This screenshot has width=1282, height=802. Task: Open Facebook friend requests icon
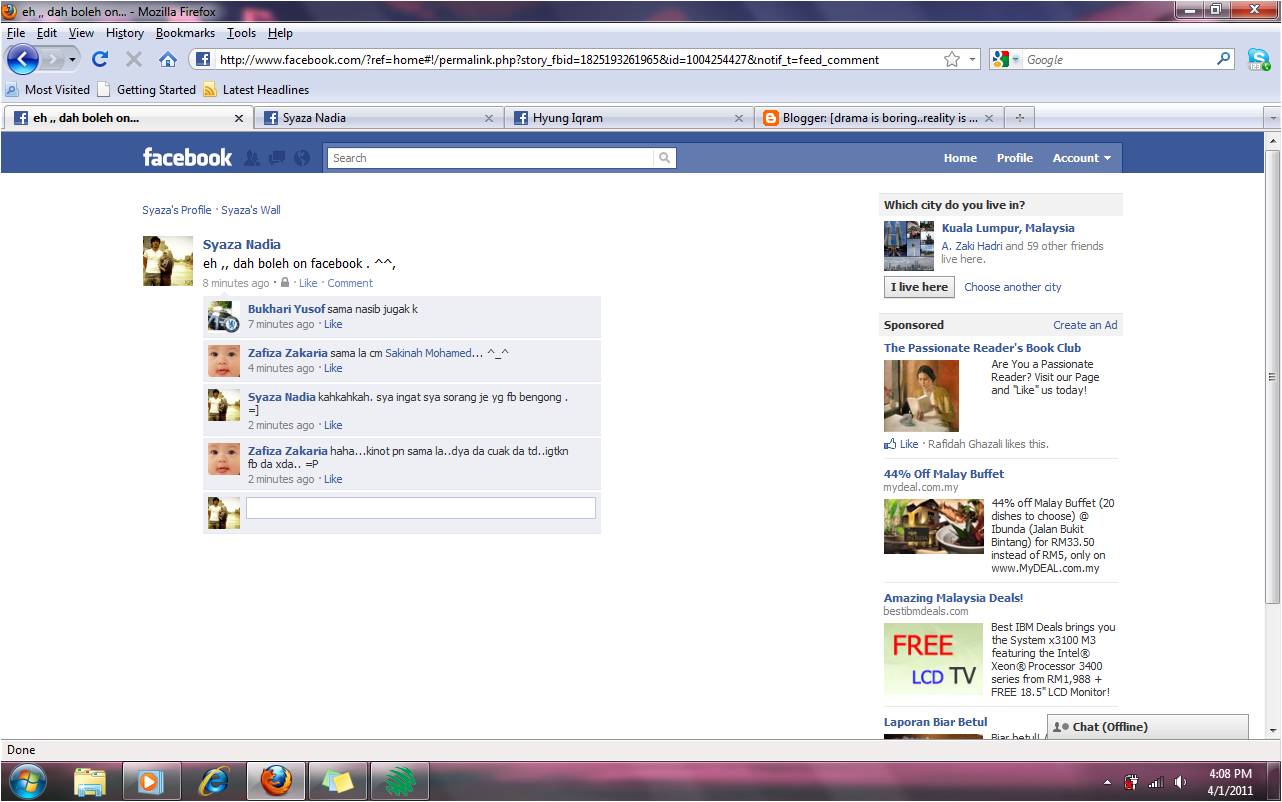point(252,158)
